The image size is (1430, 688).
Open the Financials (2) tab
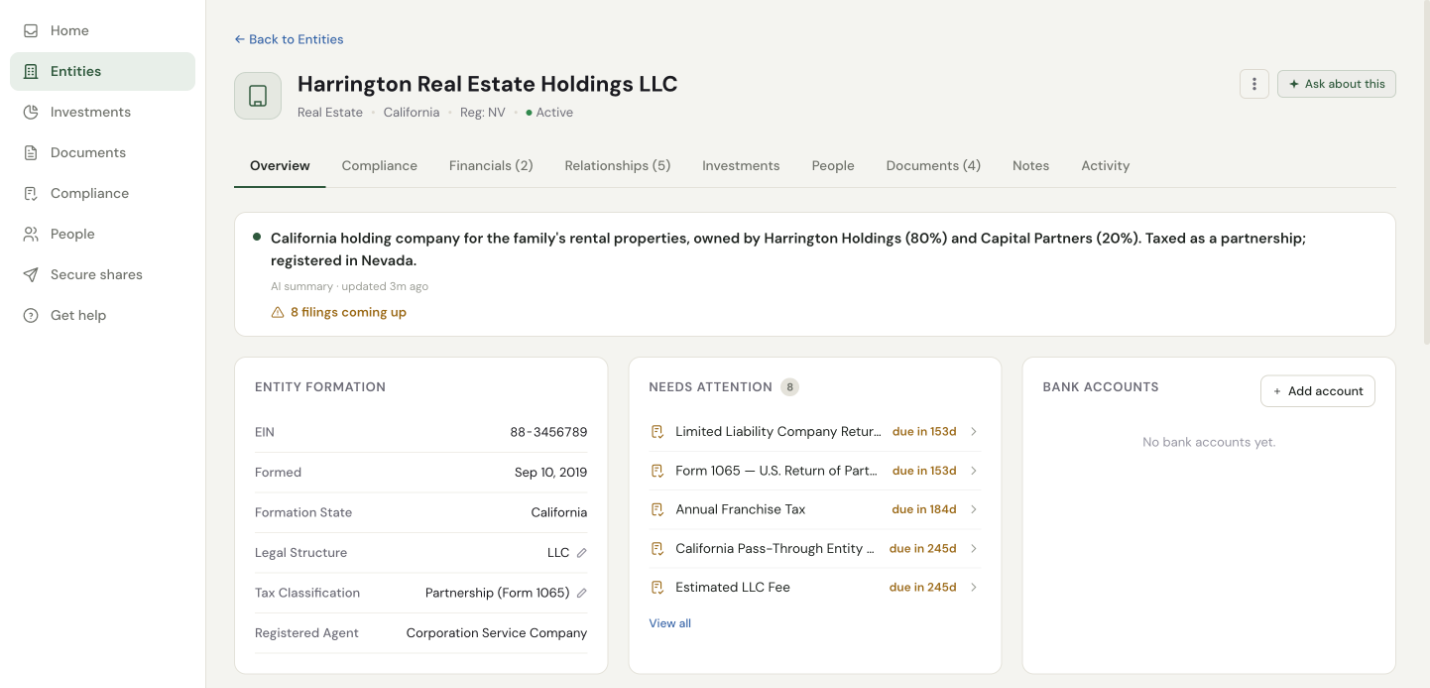(x=491, y=166)
